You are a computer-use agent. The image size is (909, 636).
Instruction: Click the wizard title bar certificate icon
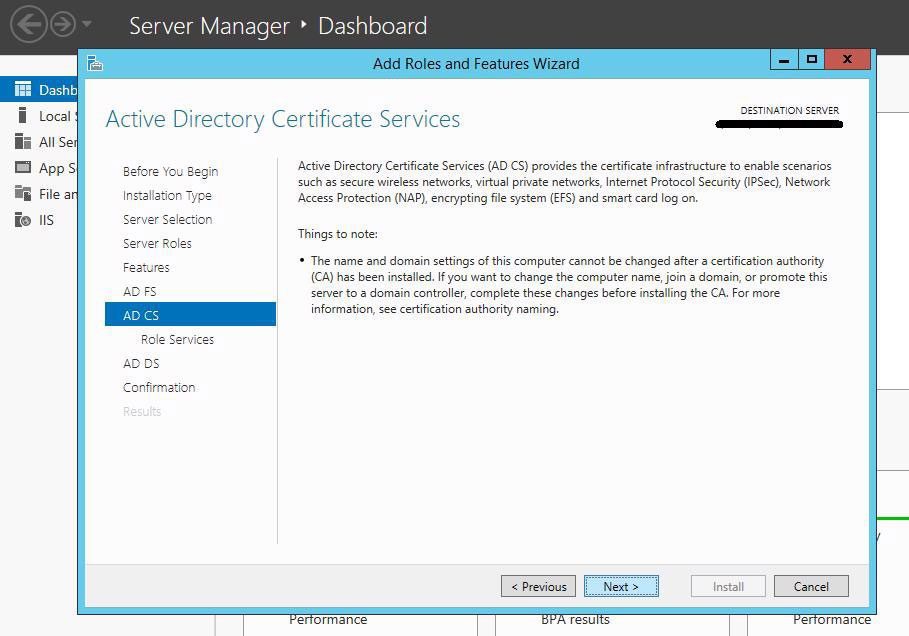[94, 62]
